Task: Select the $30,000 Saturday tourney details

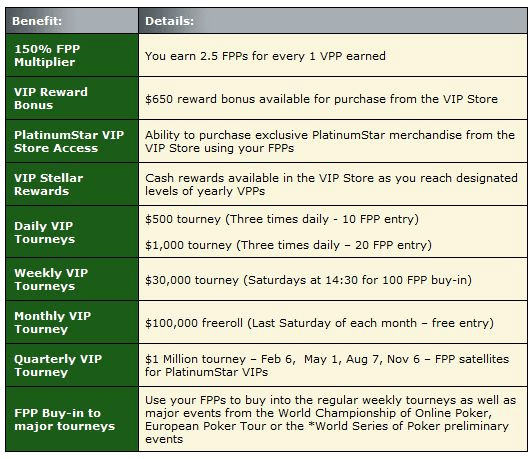Action: point(308,280)
